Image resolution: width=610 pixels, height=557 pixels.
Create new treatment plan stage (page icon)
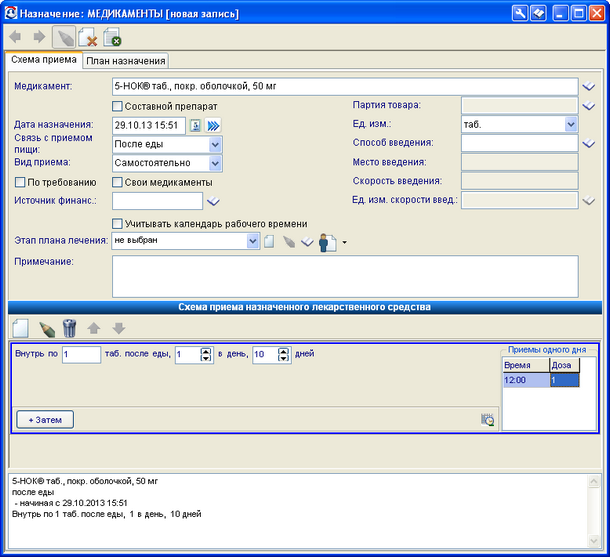[269, 242]
